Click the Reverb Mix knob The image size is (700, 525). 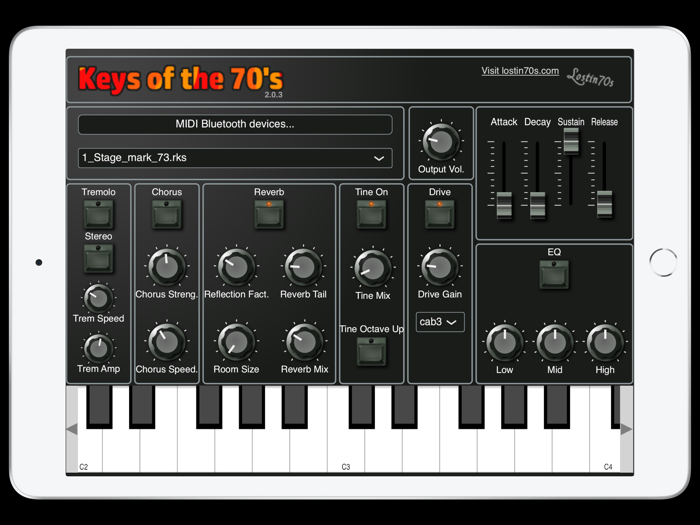pos(304,342)
